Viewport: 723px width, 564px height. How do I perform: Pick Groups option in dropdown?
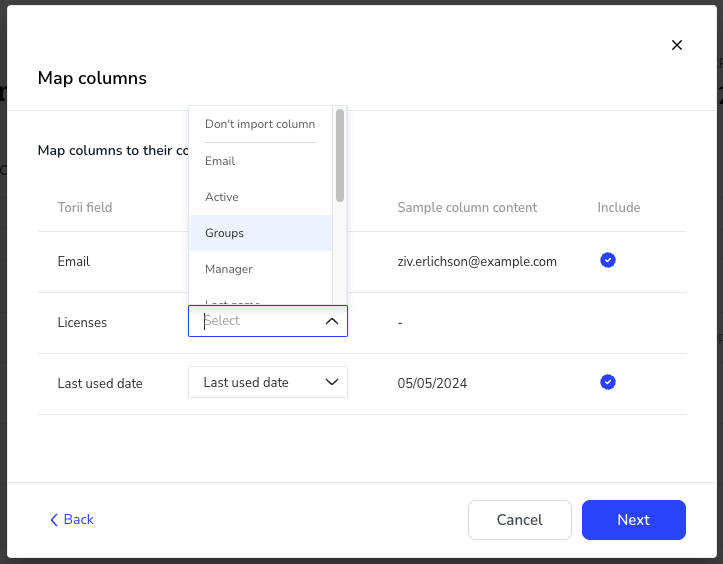(260, 233)
